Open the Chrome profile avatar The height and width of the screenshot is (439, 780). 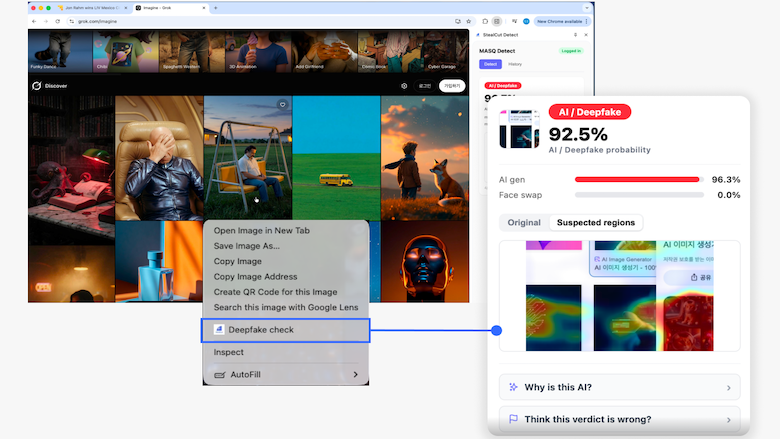pyautogui.click(x=526, y=21)
